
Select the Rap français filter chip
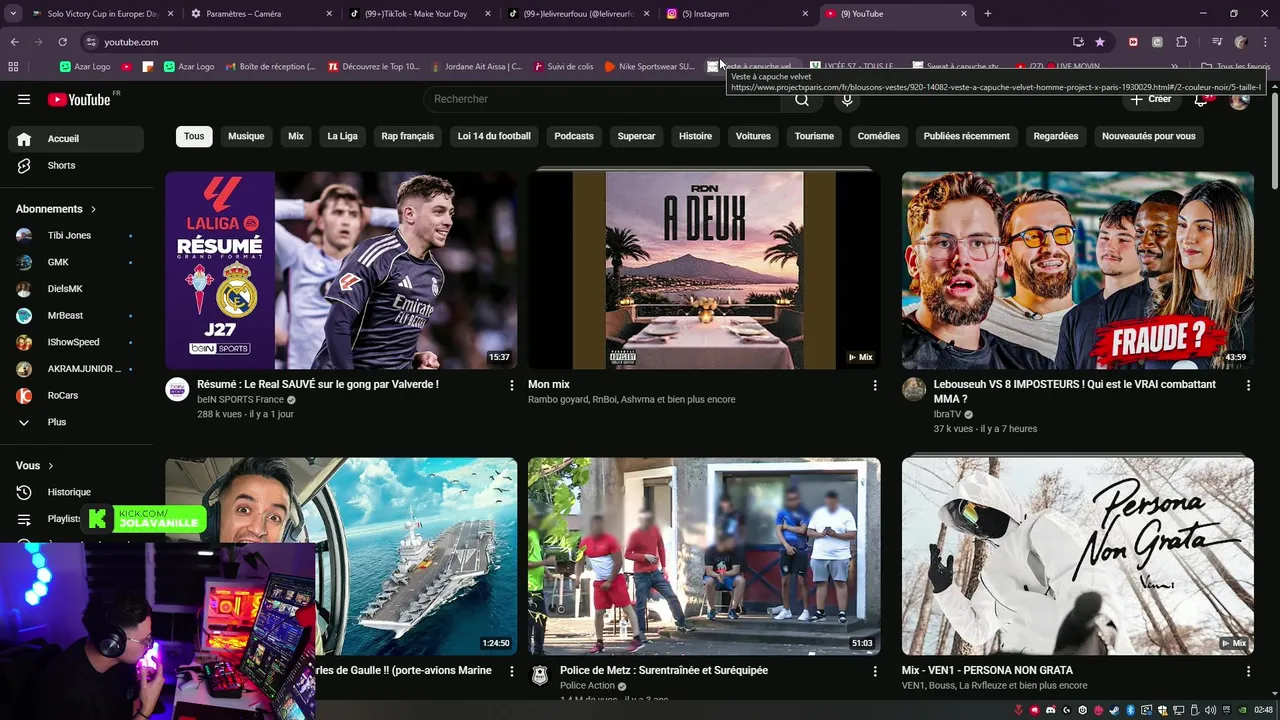point(408,136)
